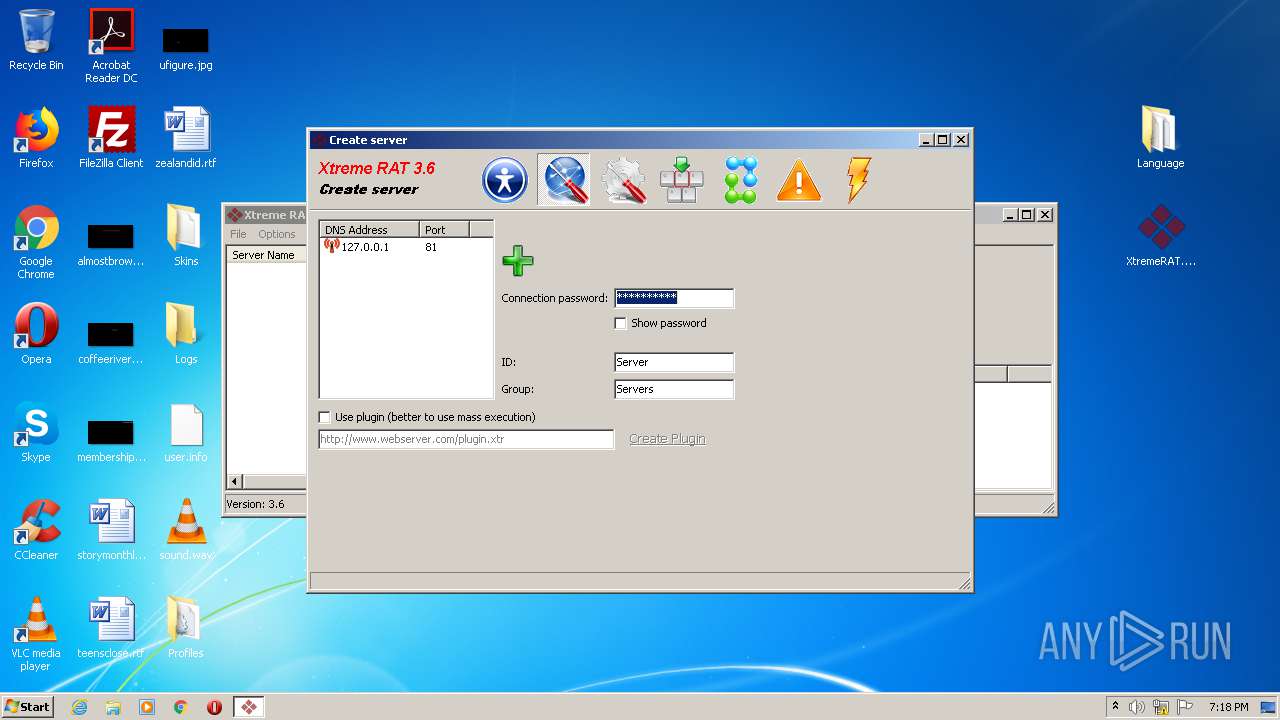Open VLC media player desktop shortcut
The image size is (1280, 720).
pos(36,634)
